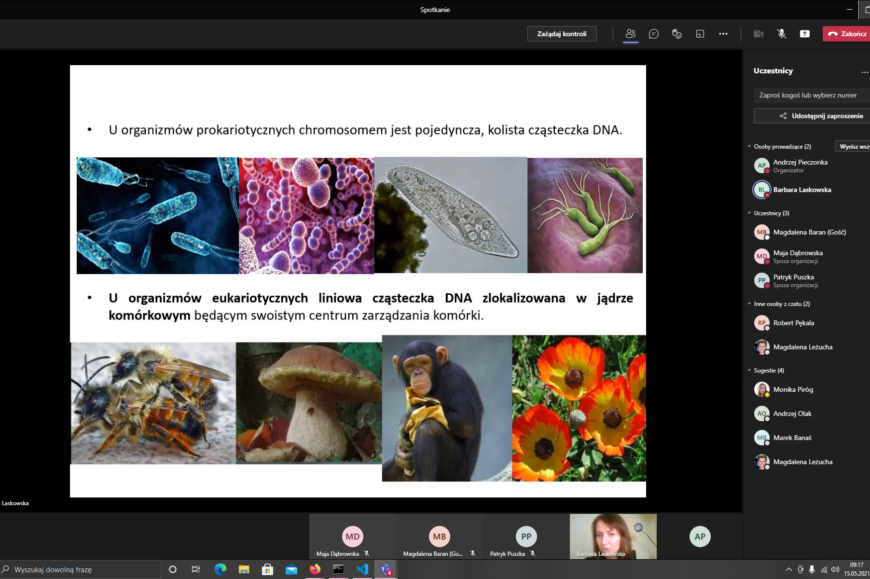Focus the invite someone input field
The width and height of the screenshot is (870, 579).
(x=812, y=95)
